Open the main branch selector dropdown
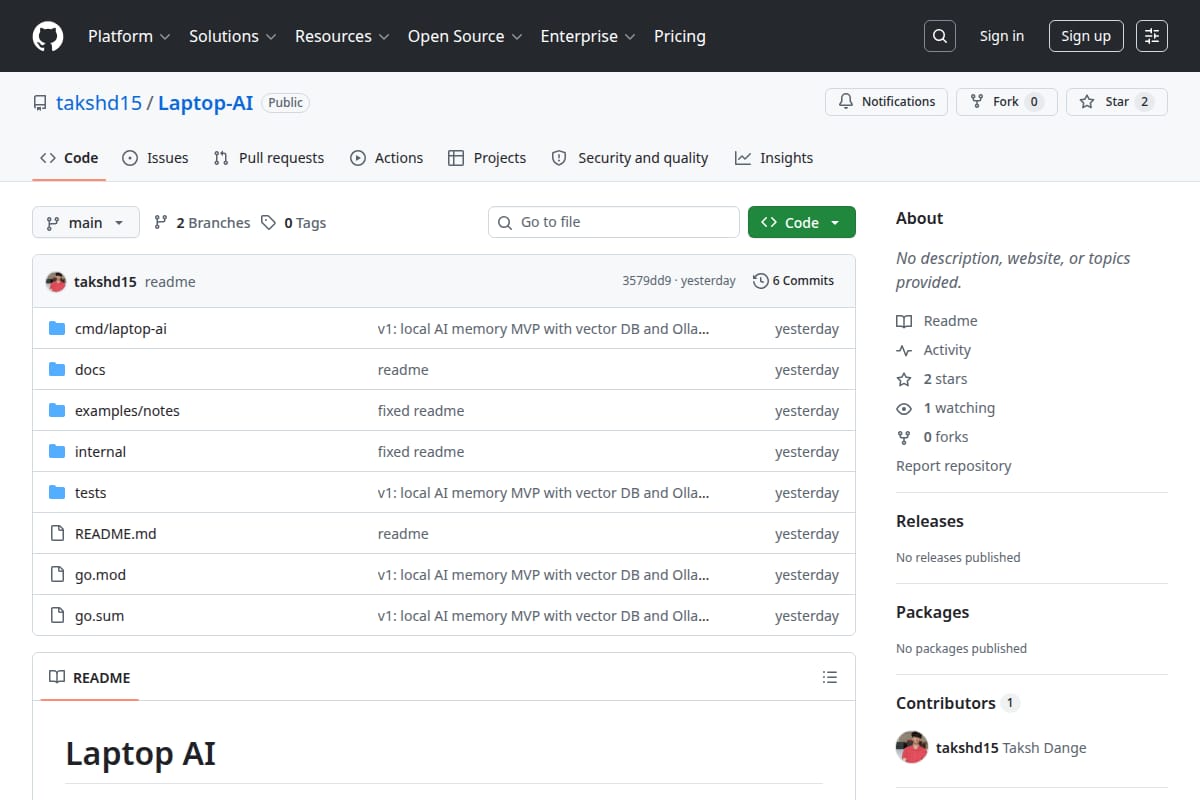Screen dimensions: 1200x800 click(85, 222)
